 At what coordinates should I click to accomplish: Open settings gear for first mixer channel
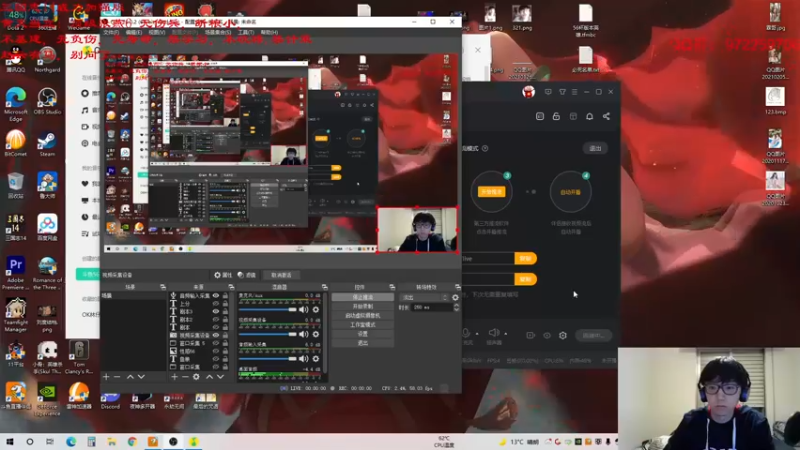[x=316, y=310]
